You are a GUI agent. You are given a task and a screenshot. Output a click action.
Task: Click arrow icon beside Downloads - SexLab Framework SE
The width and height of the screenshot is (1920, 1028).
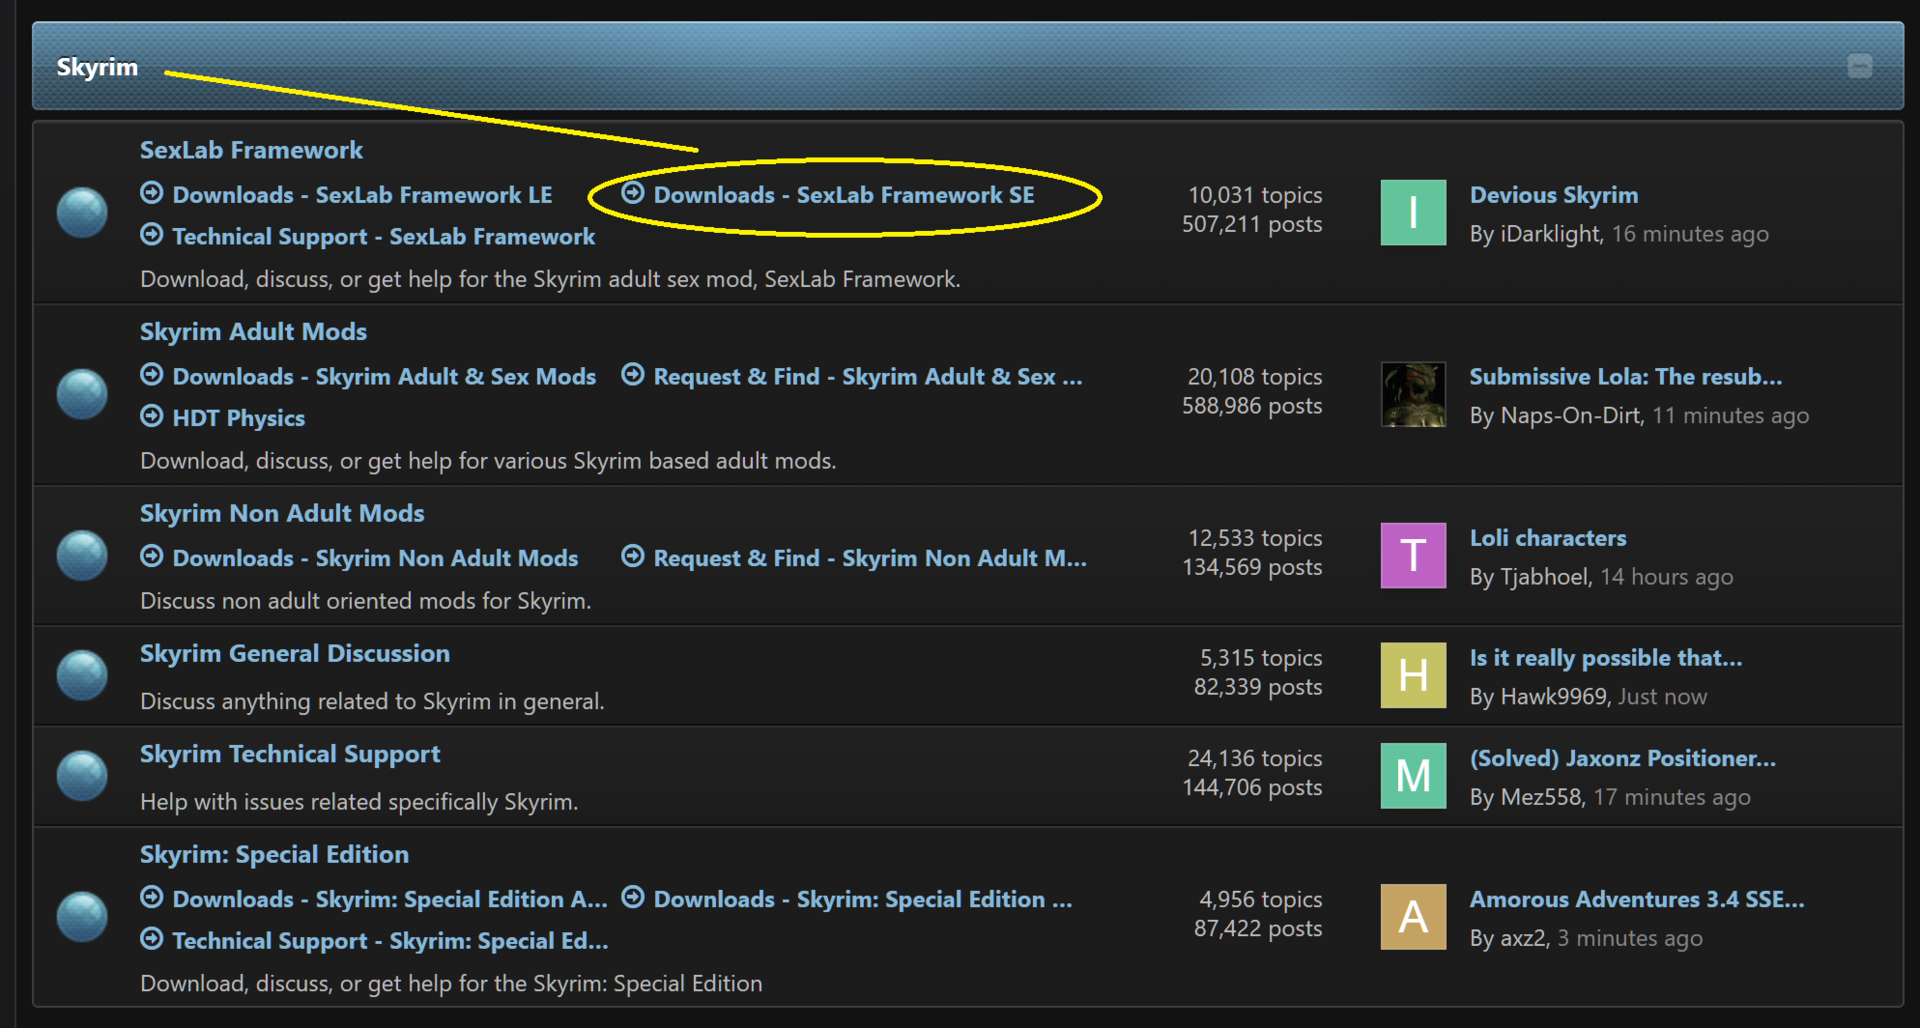tap(633, 193)
